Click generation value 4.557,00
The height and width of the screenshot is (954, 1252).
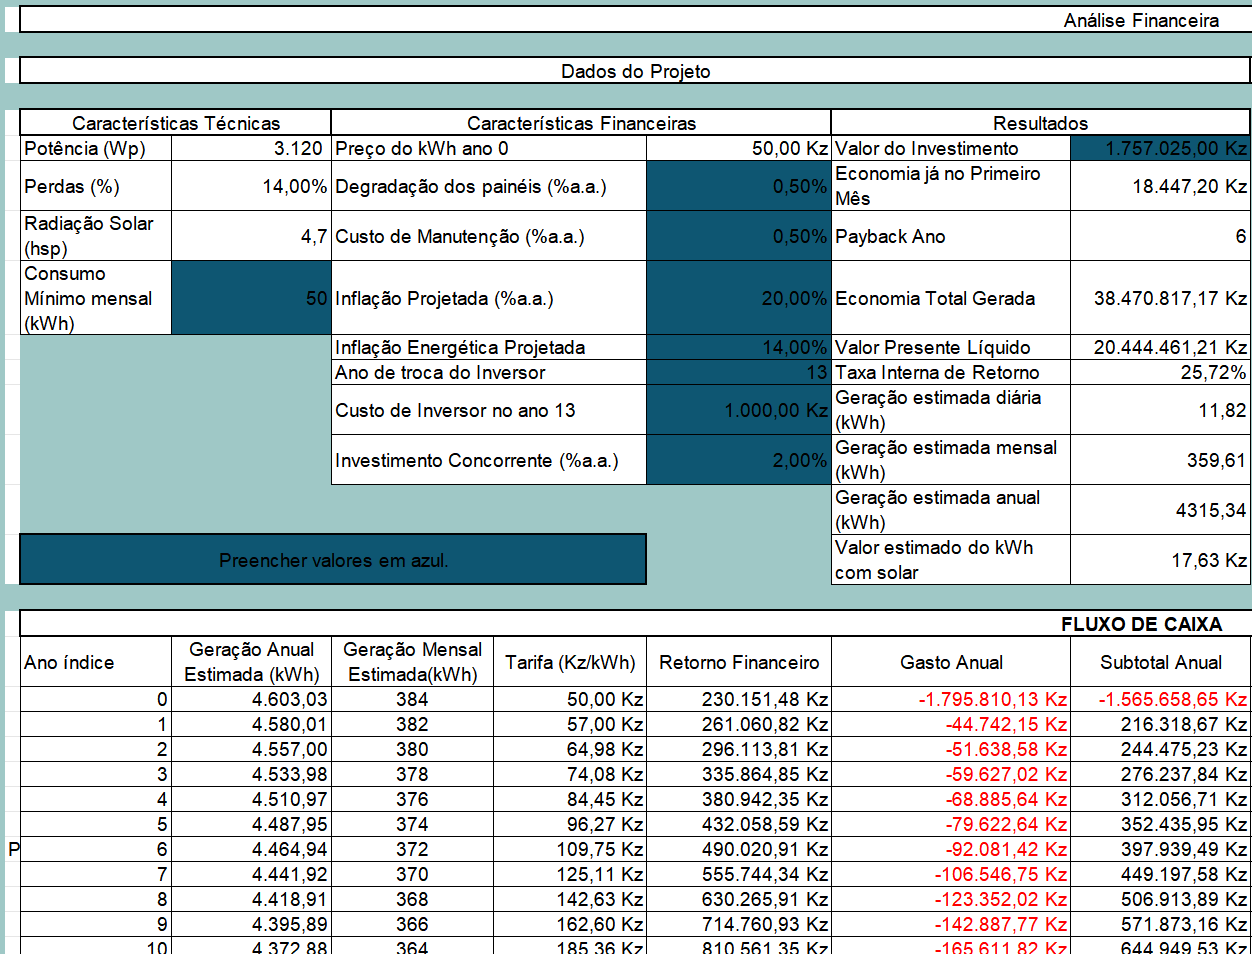tap(251, 749)
